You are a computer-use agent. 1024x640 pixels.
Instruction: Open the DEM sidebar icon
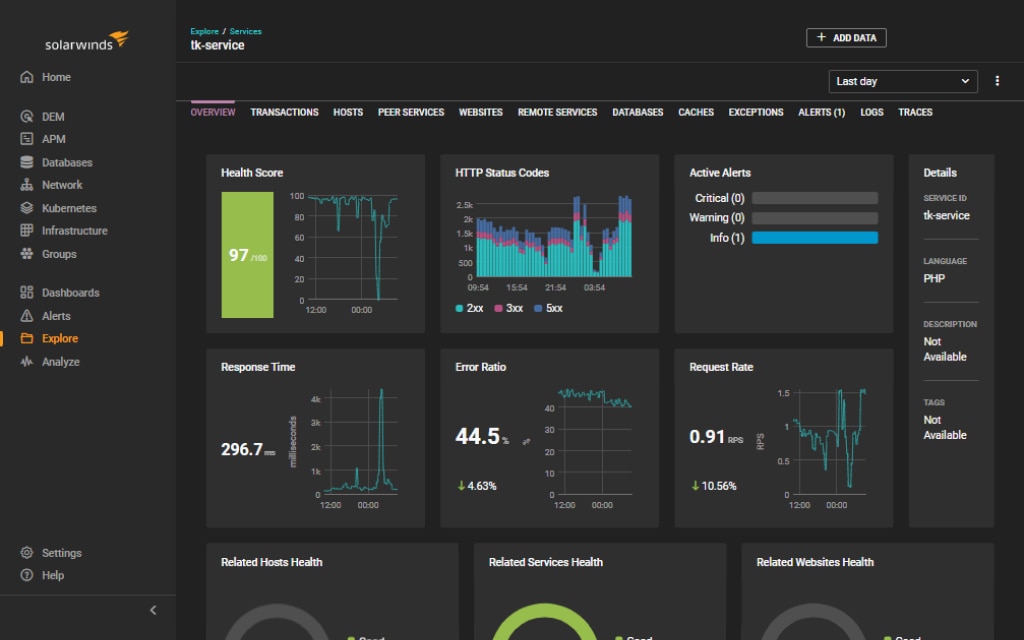[27, 116]
